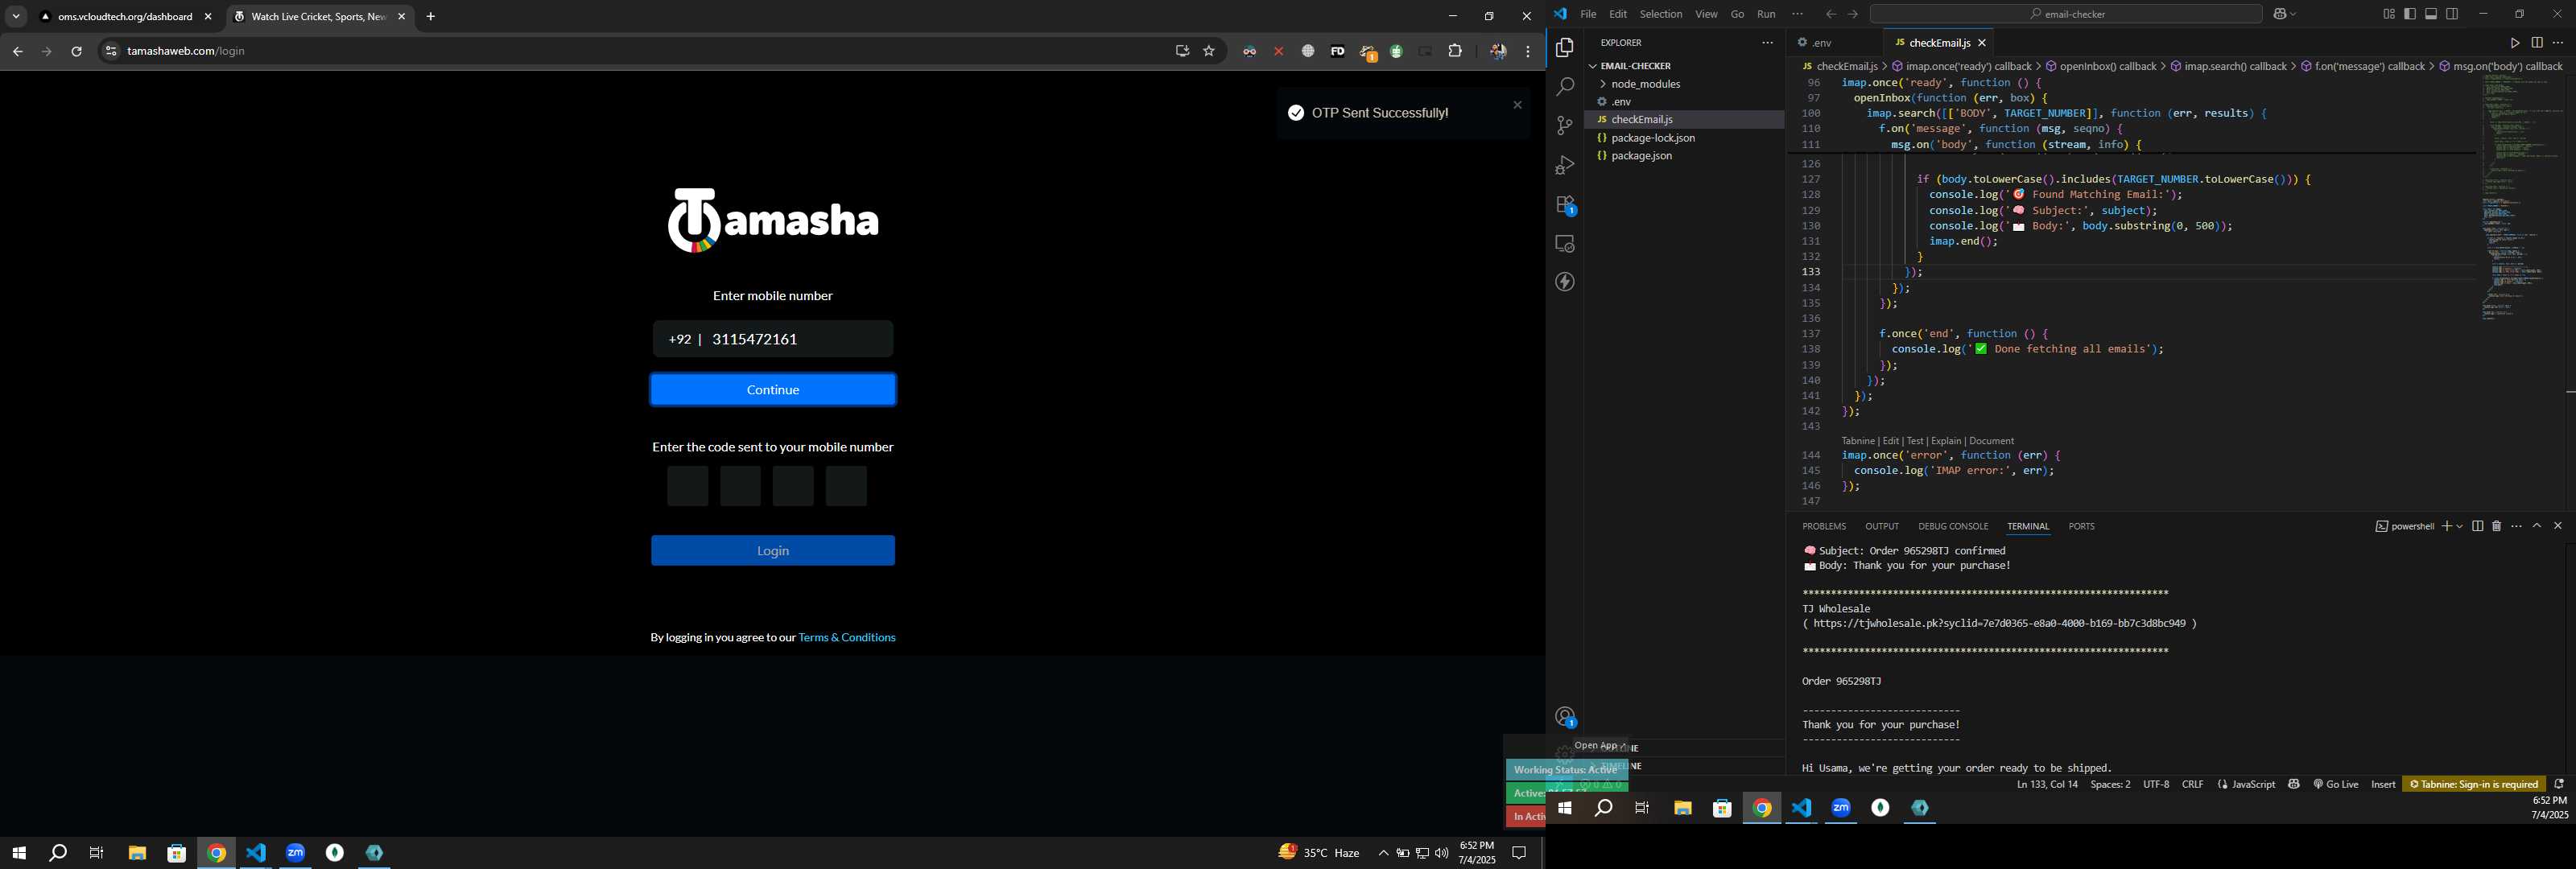Open new terminal launch profile dropdown arrow

coord(2460,526)
